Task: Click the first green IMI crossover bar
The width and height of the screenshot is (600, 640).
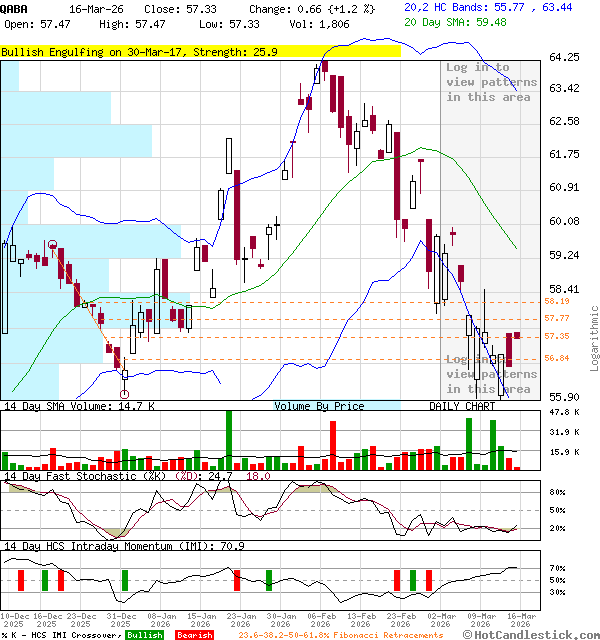Action: coord(20,580)
